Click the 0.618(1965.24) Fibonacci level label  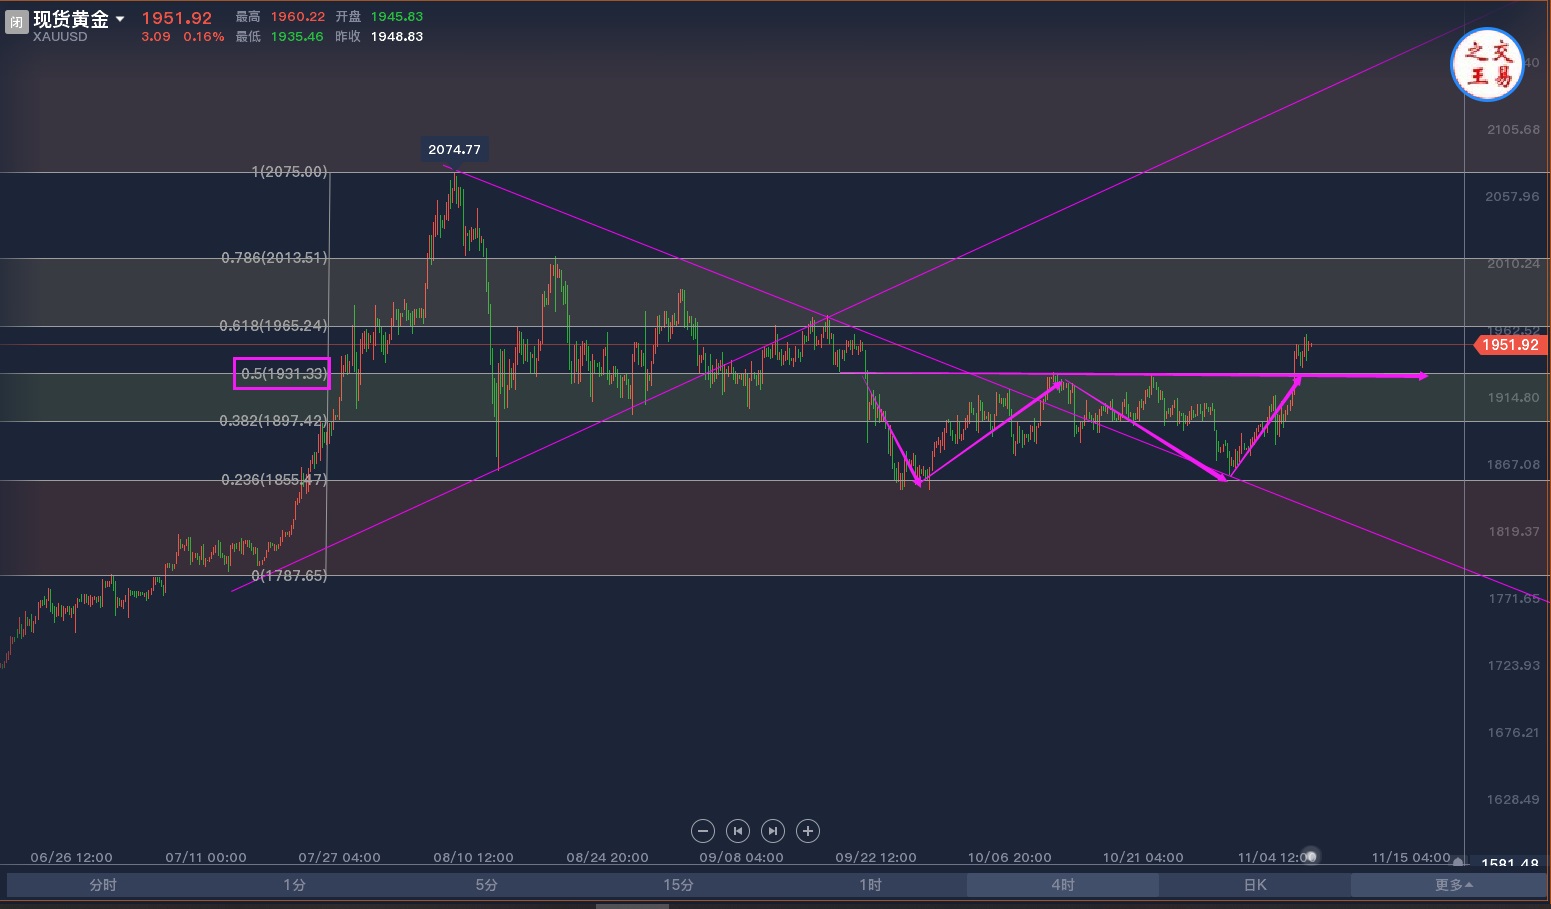273,326
